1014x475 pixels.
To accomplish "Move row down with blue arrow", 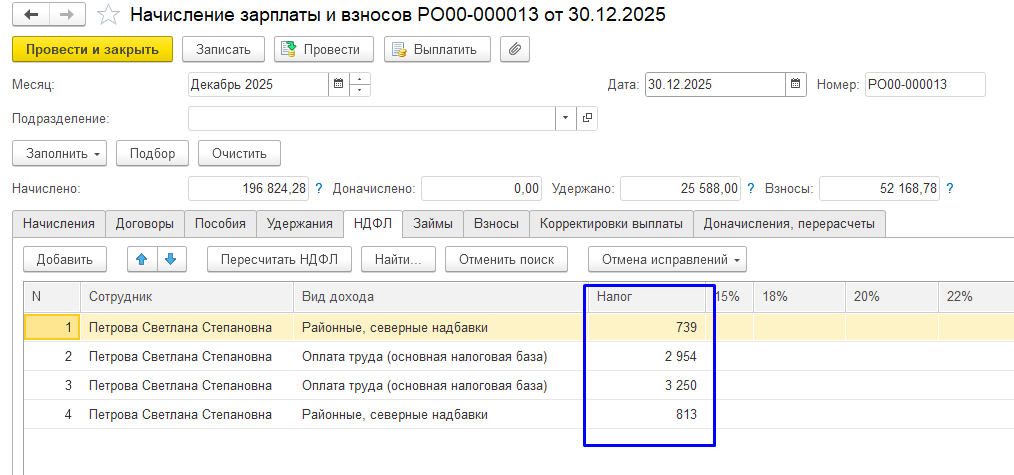I will pyautogui.click(x=171, y=260).
